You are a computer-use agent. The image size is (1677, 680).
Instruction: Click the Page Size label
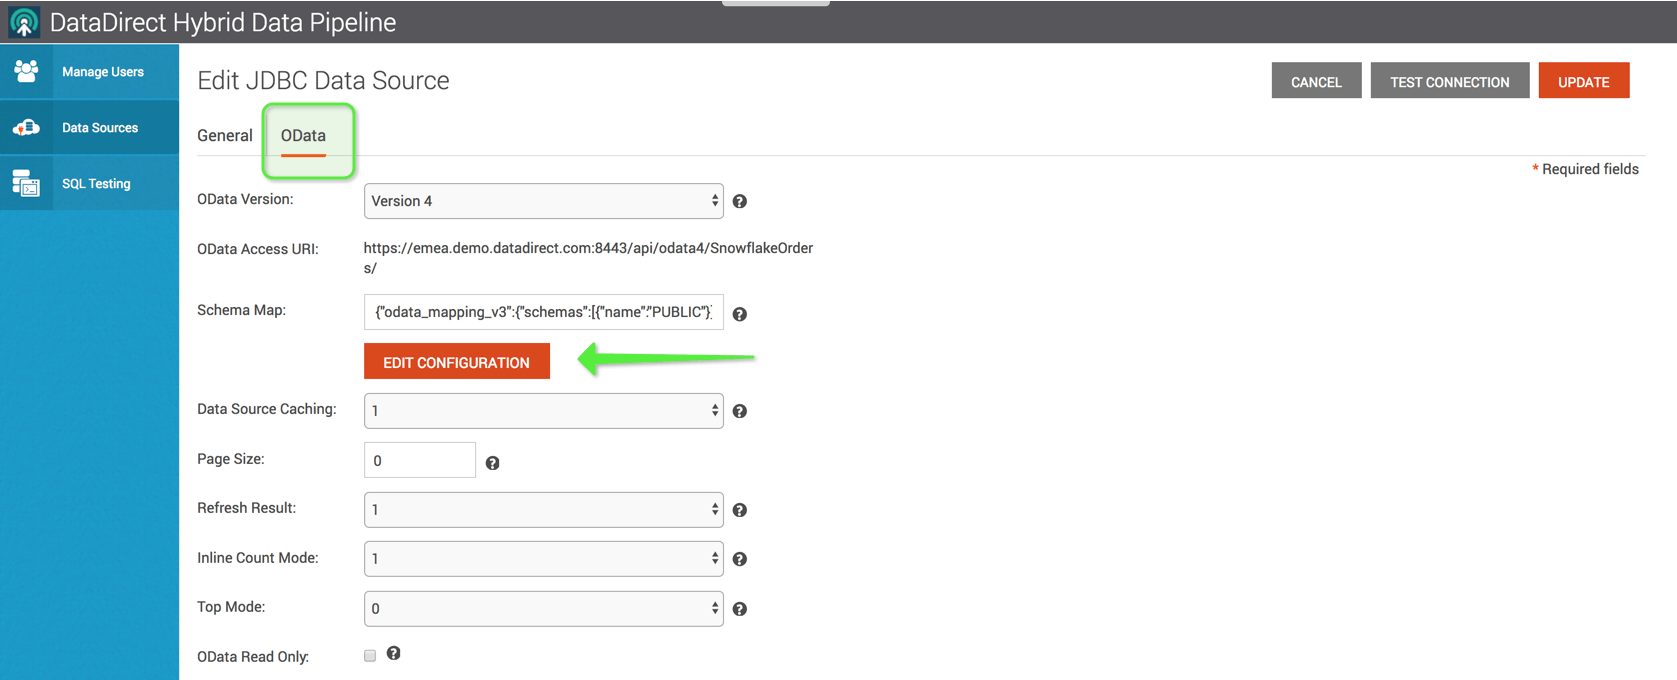(230, 459)
